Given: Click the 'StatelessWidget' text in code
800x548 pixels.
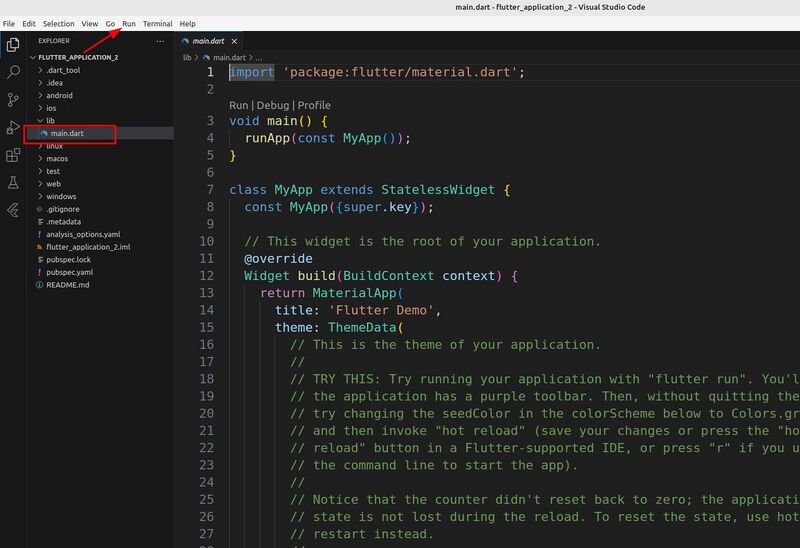Looking at the screenshot, I should [x=438, y=189].
